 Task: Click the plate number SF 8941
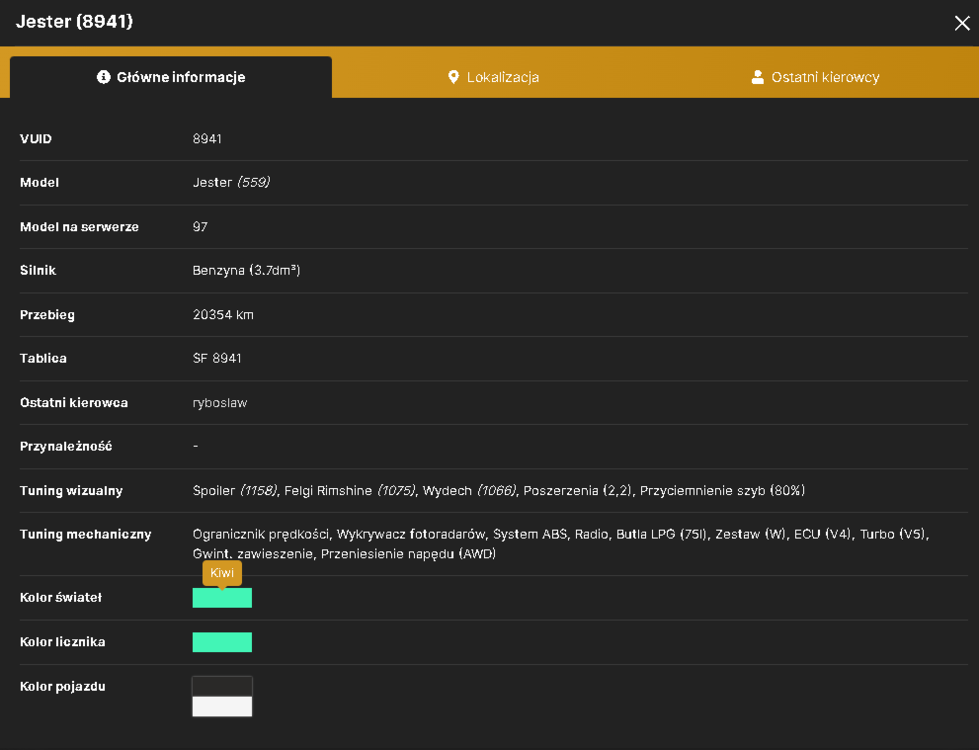point(217,358)
